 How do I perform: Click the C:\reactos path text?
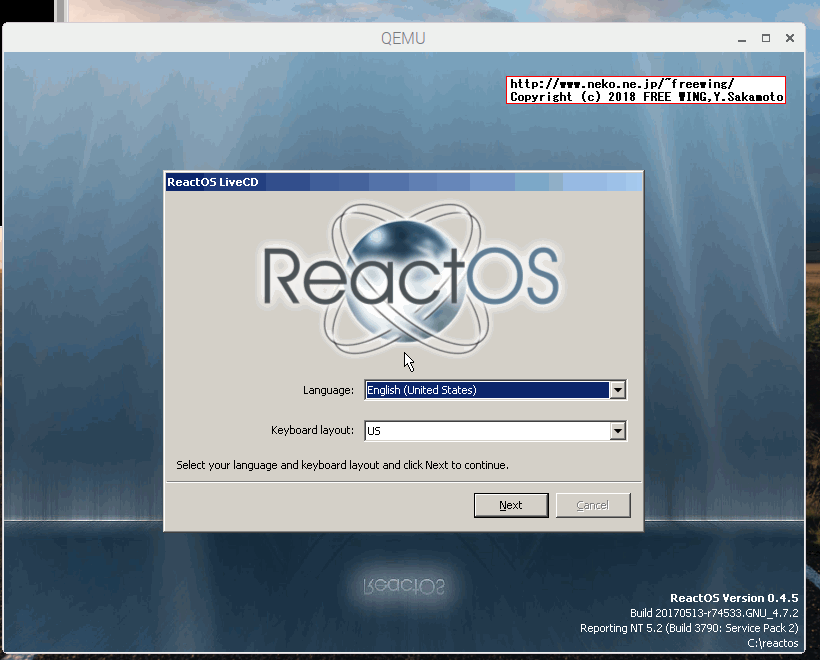click(773, 643)
